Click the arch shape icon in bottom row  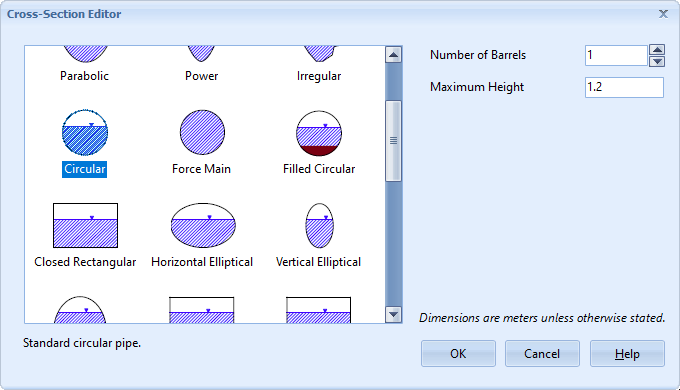point(80,310)
